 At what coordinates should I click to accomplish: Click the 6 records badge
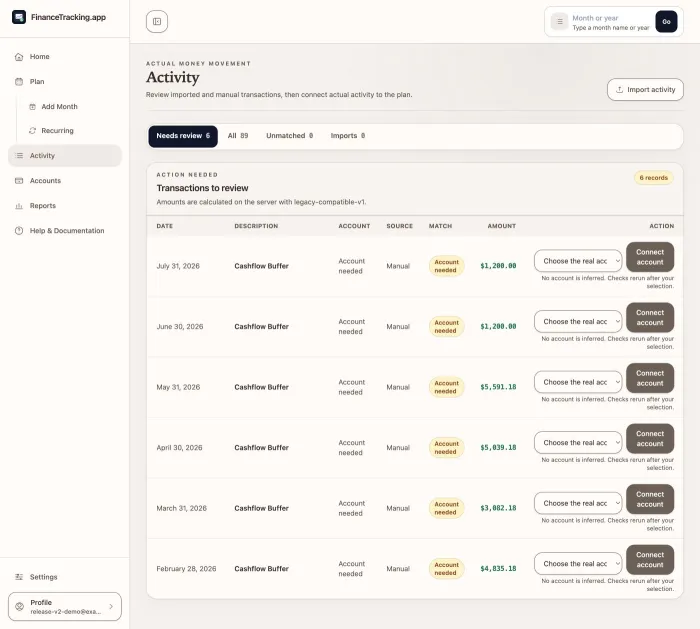tap(654, 178)
